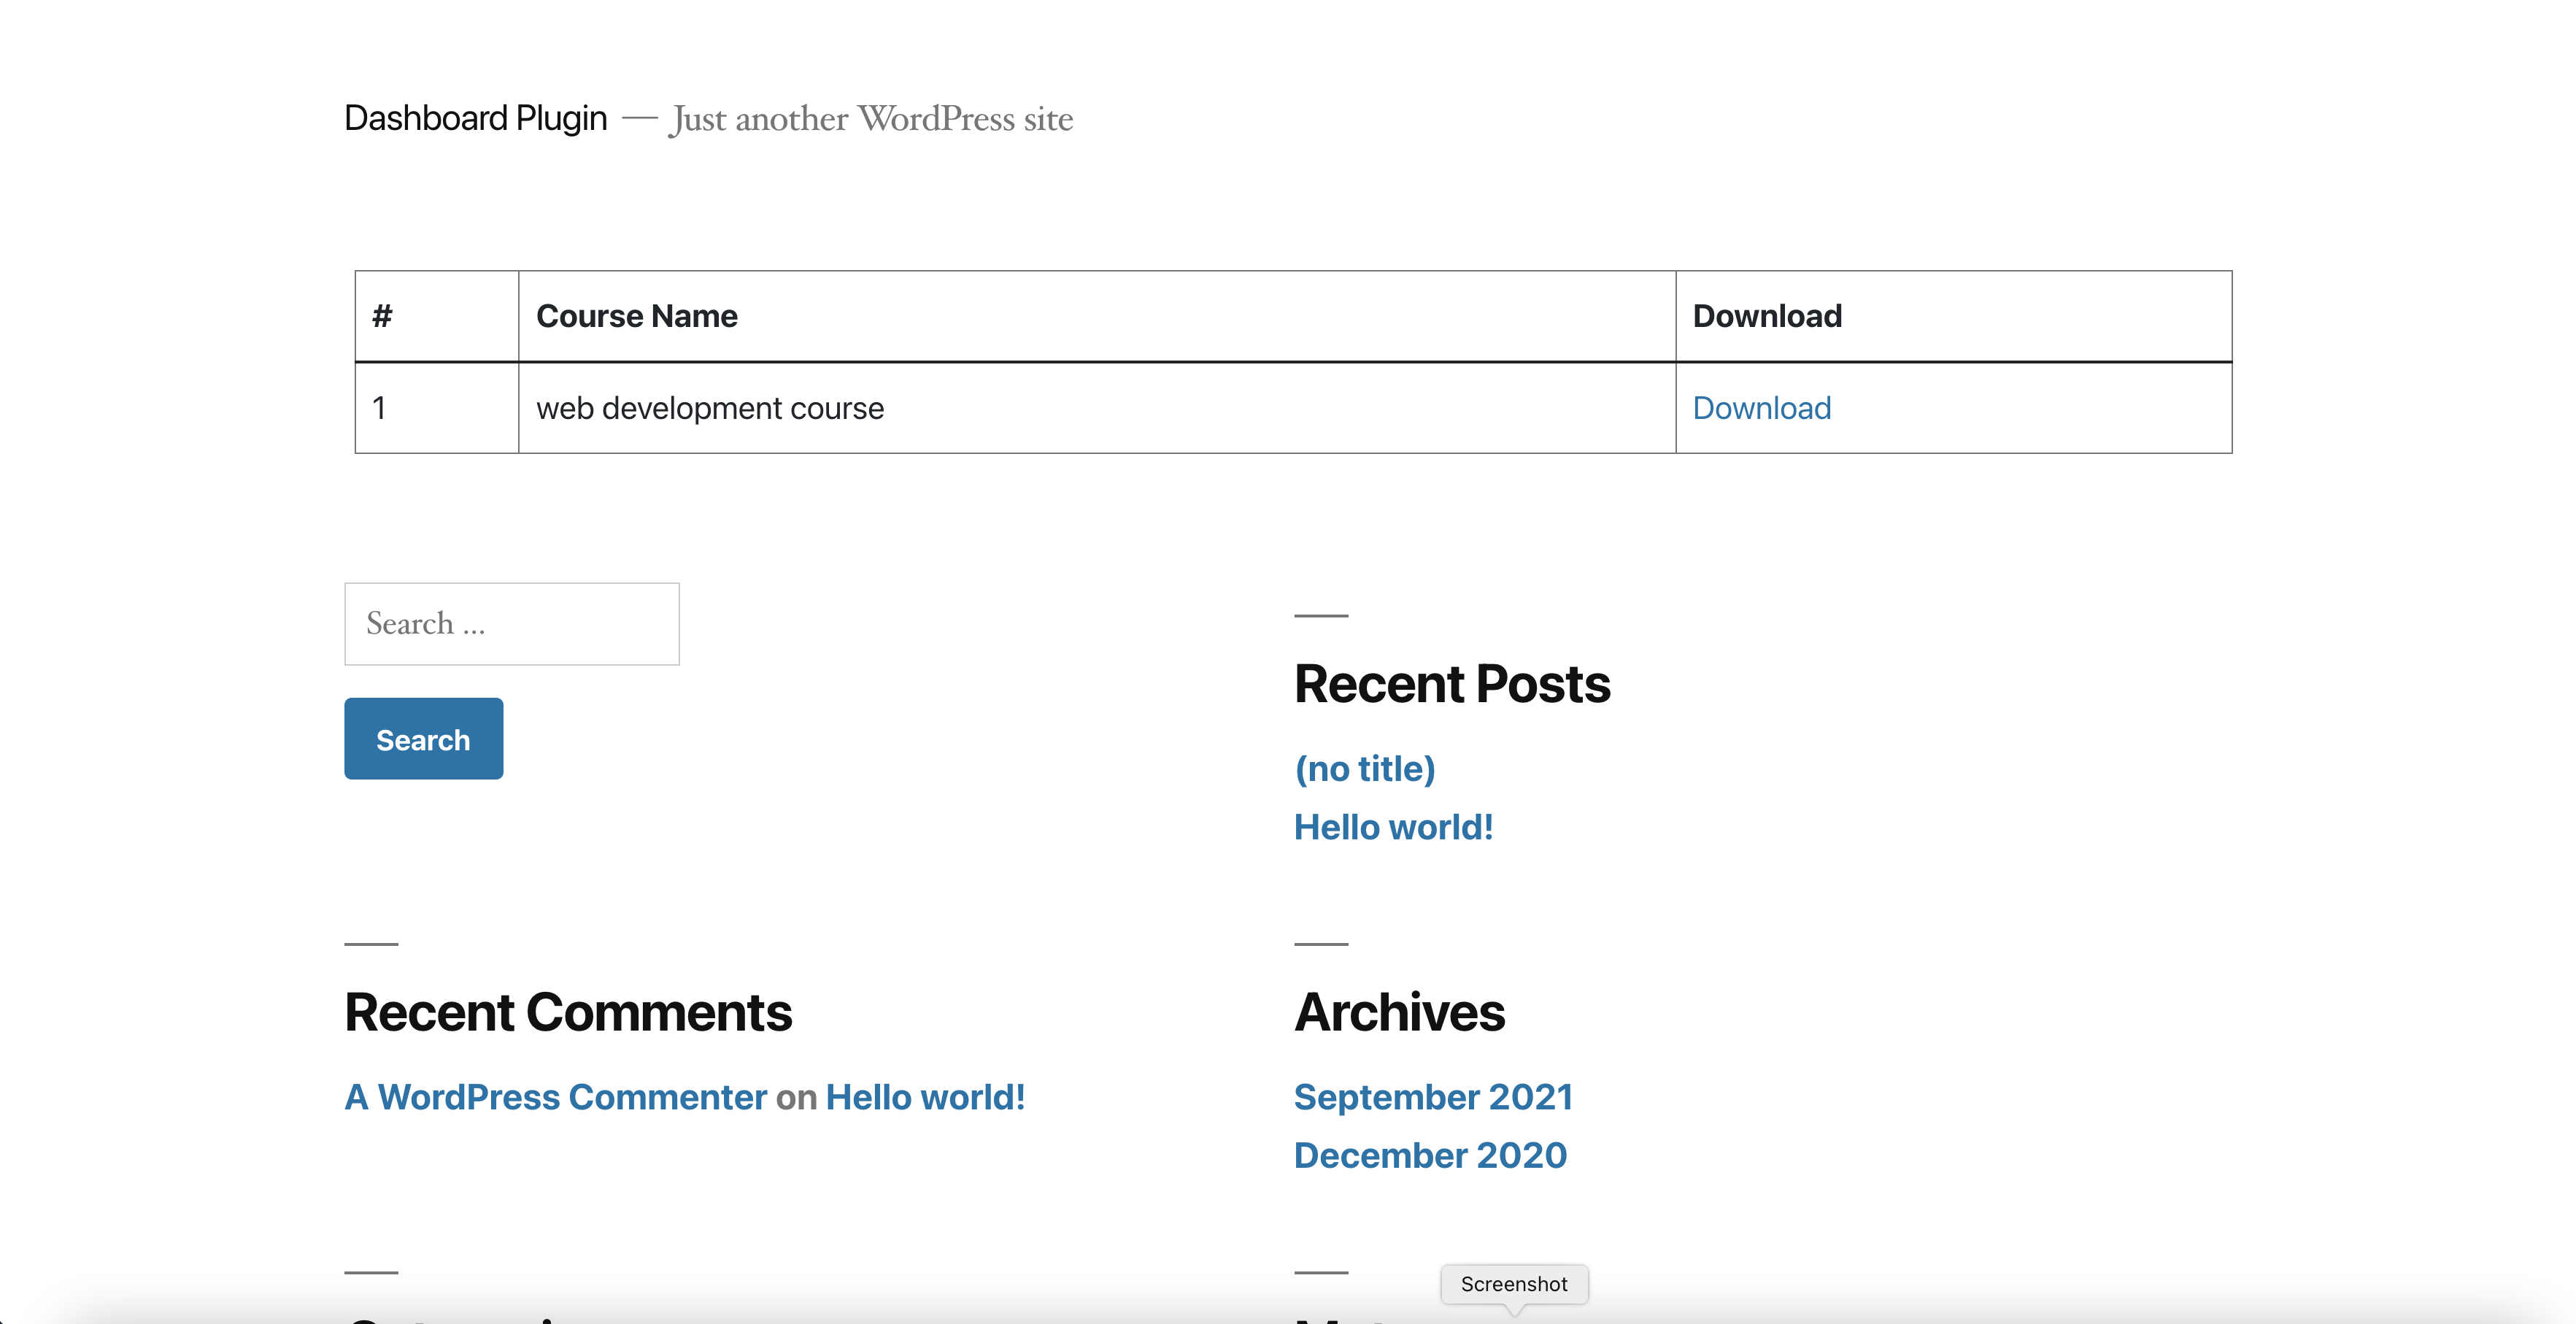This screenshot has width=2576, height=1324.
Task: Open 'Hello world!' in Recent Comments
Action: click(925, 1097)
